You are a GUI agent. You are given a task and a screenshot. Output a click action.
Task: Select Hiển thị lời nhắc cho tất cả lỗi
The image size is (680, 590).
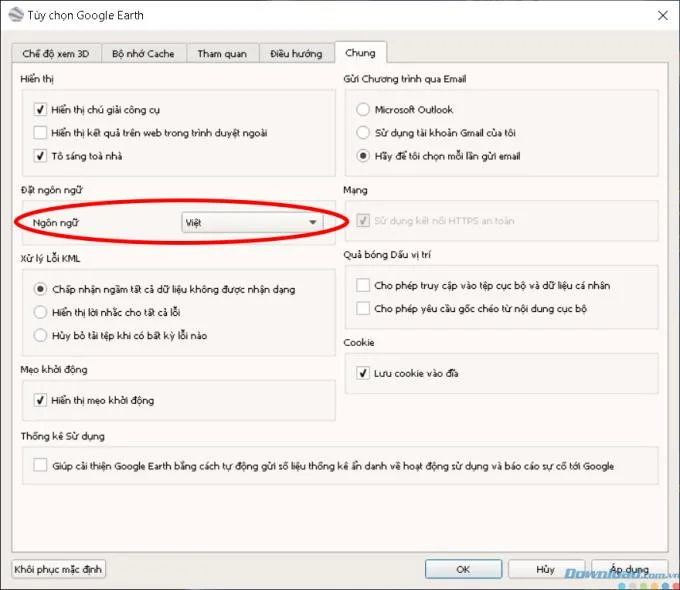point(41,312)
